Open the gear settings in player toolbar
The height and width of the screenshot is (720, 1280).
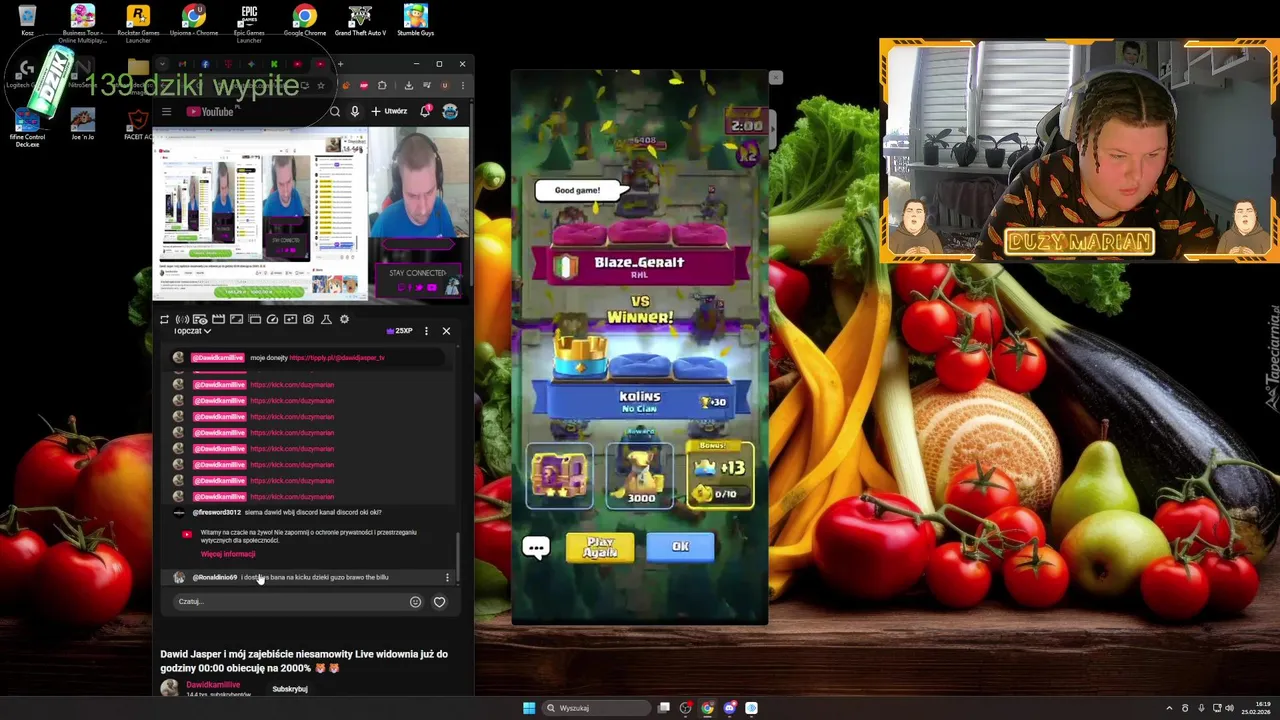pos(344,319)
